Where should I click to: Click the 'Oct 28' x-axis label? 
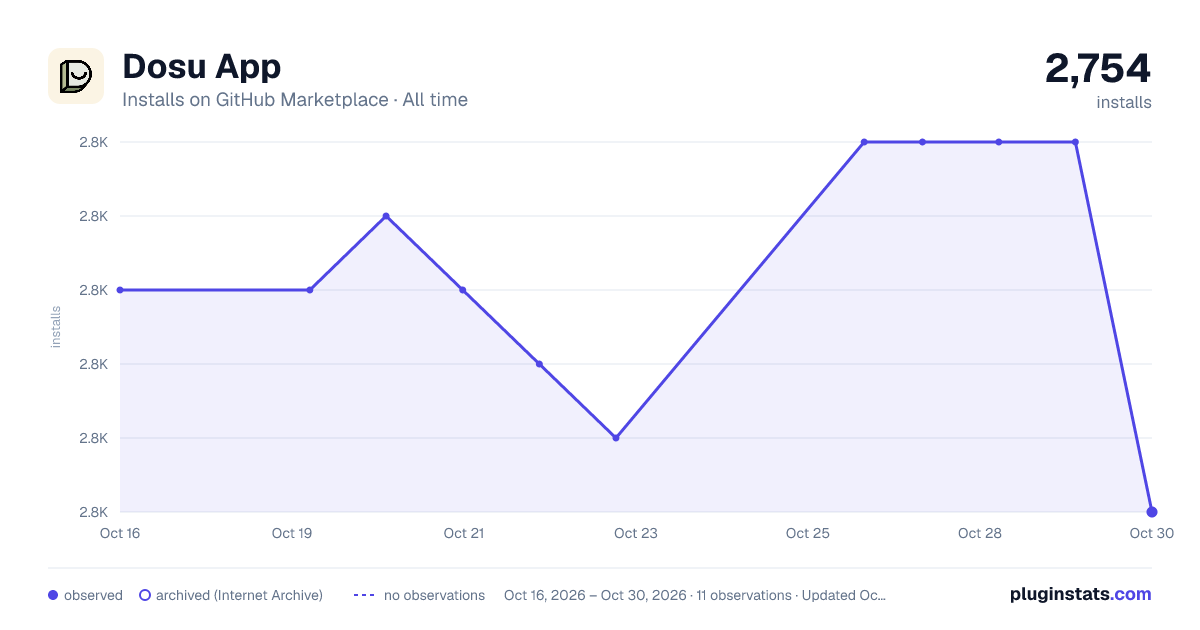(980, 533)
